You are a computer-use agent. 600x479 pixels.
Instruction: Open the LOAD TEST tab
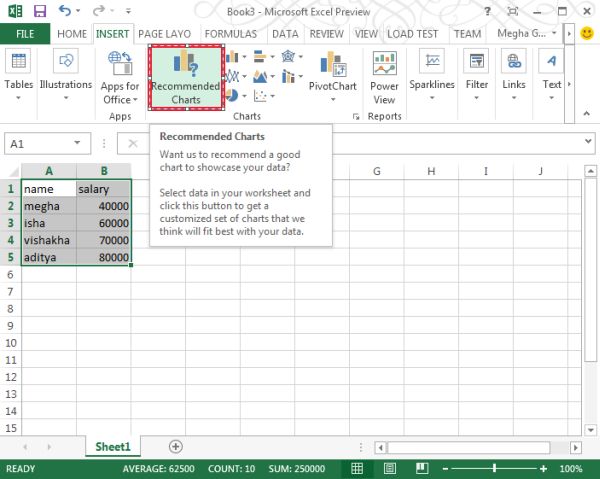tap(412, 34)
